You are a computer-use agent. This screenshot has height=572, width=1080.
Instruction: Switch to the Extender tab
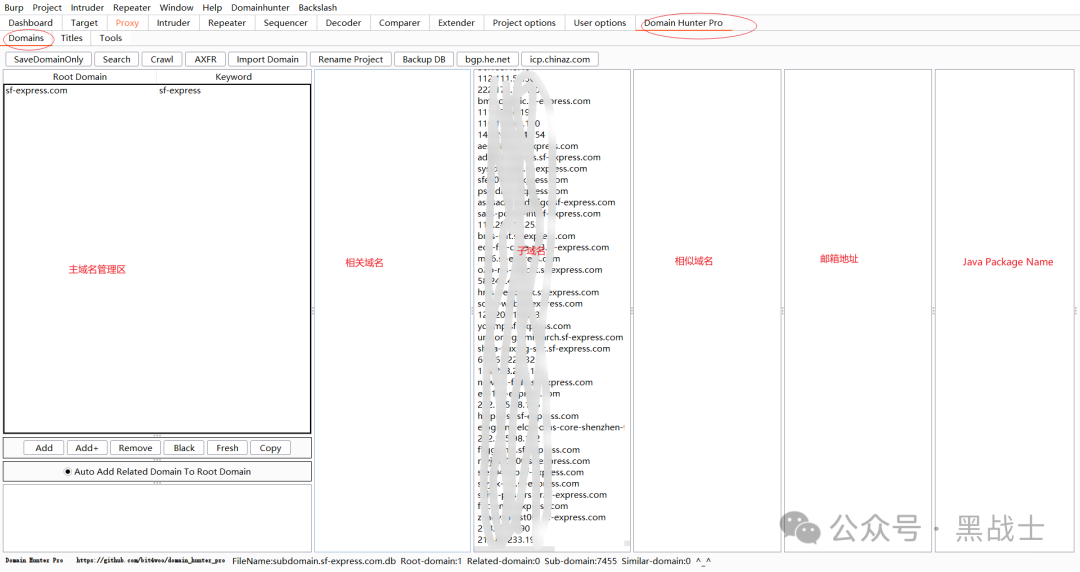click(x=457, y=23)
